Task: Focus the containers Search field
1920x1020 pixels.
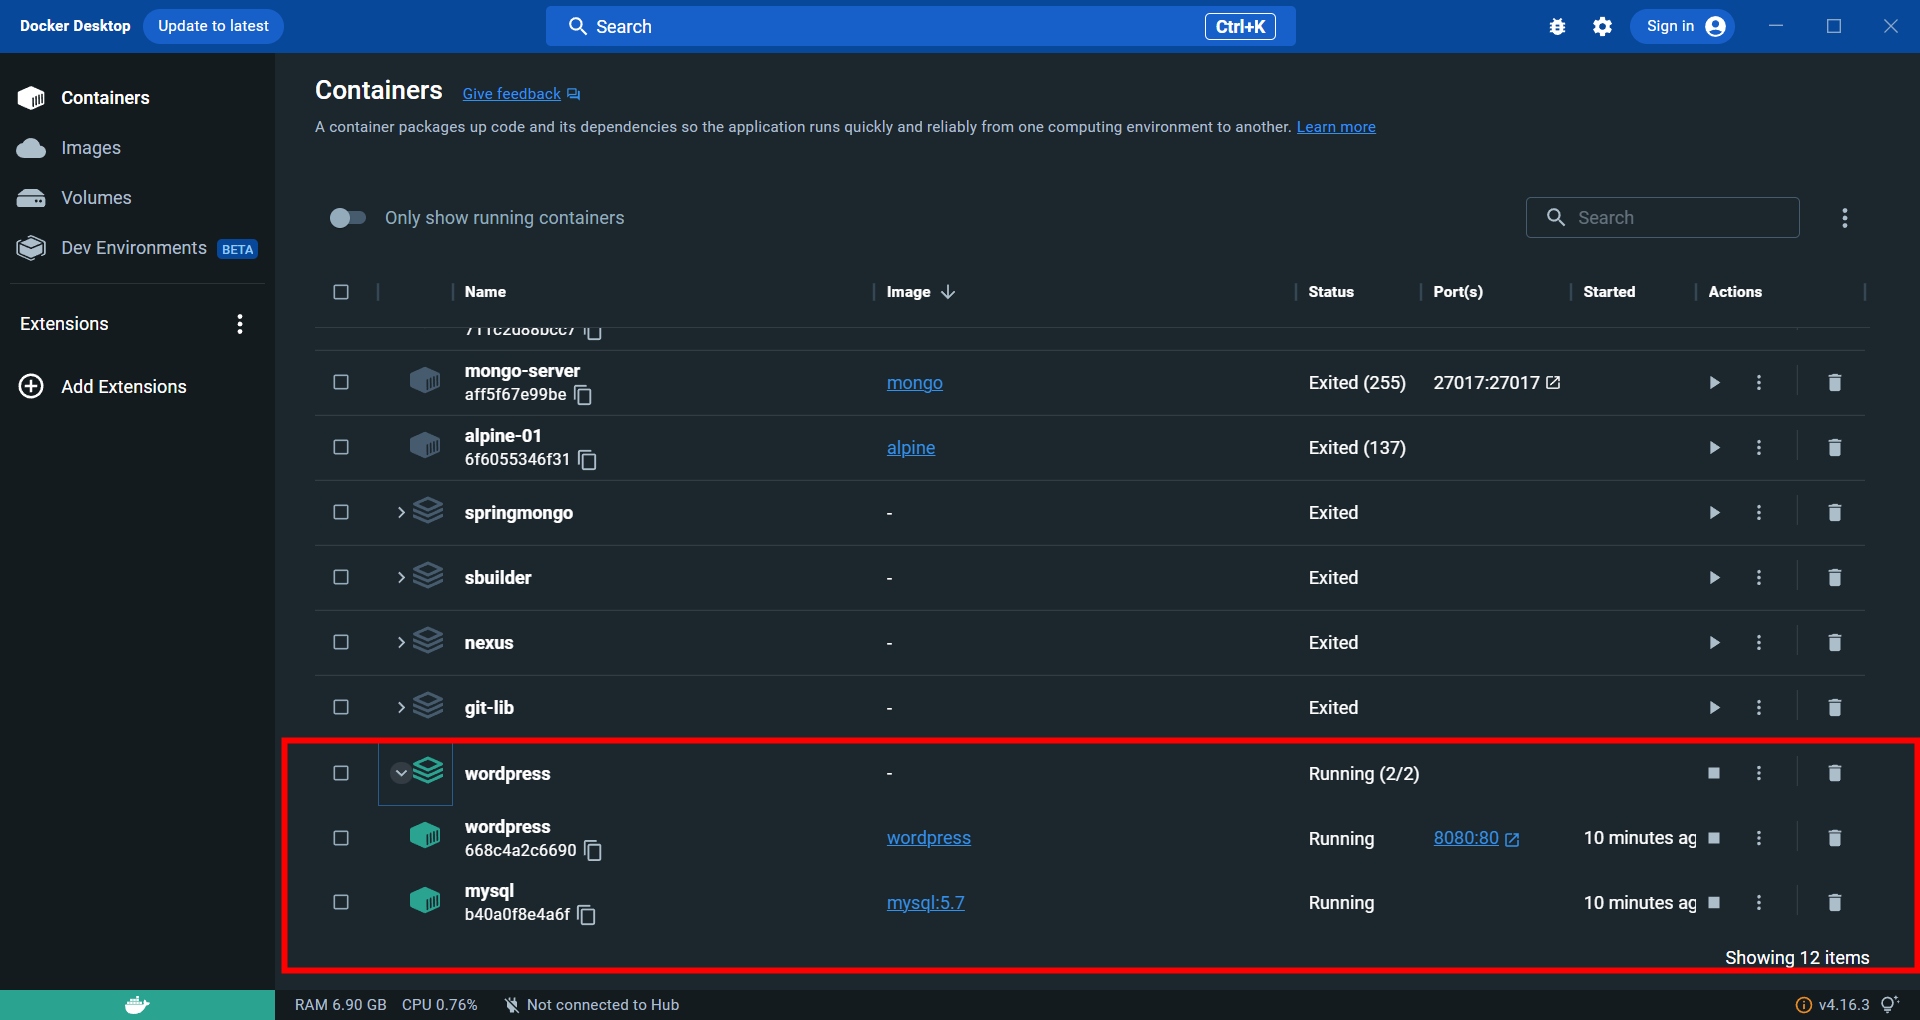Action: tap(1663, 218)
